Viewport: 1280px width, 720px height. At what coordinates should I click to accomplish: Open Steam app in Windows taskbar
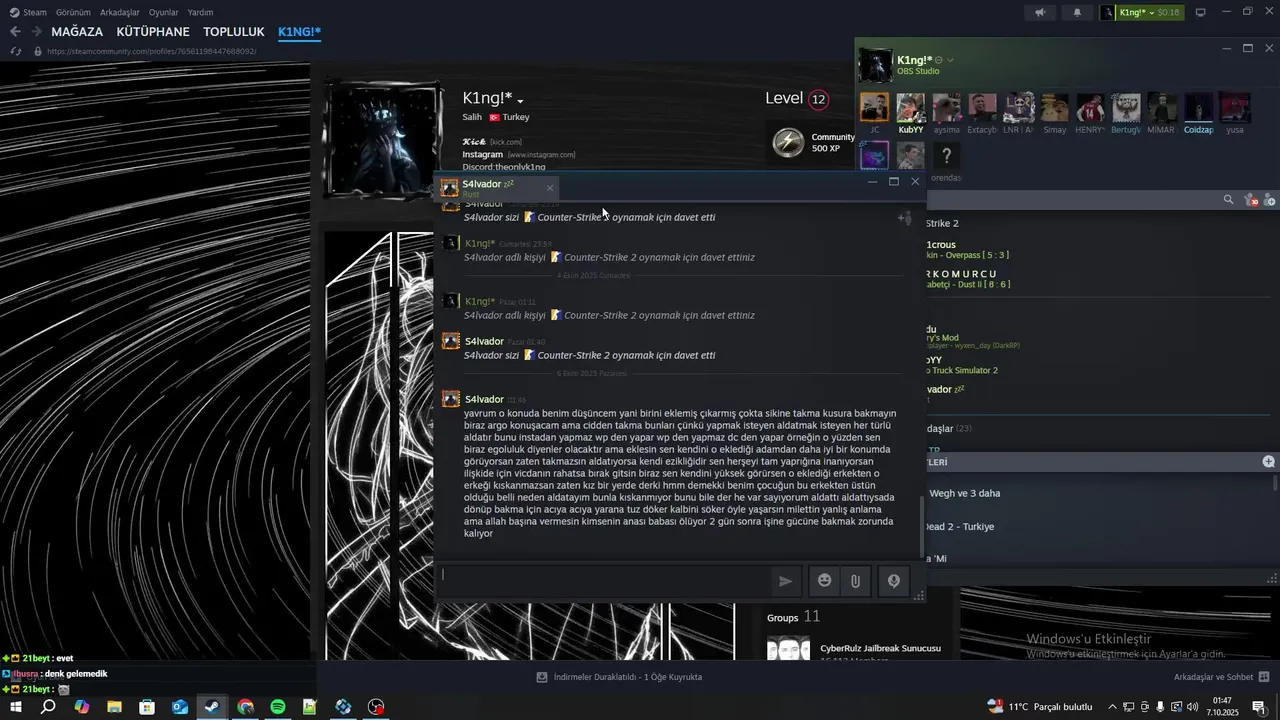tap(212, 707)
